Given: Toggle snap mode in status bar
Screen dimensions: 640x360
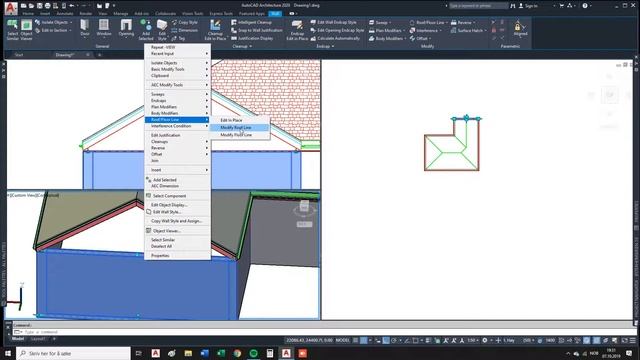Looking at the screenshot, I should 363,340.
